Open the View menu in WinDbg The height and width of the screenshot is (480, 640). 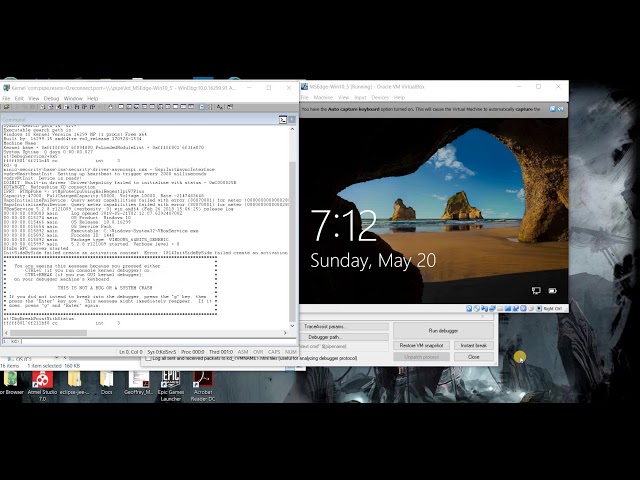(33, 98)
